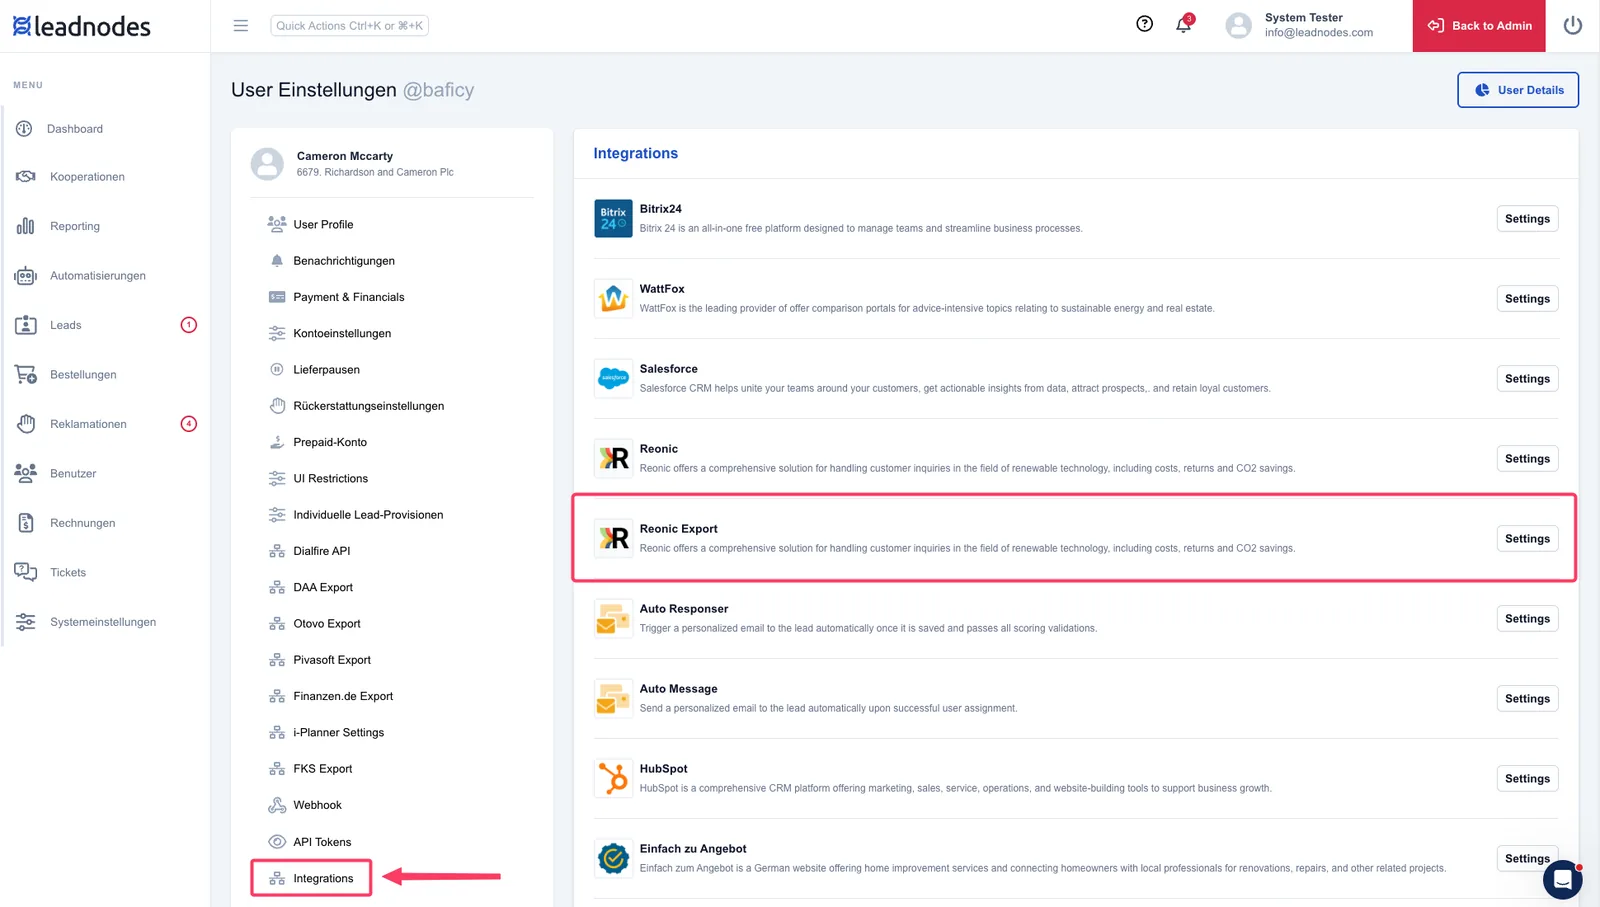
Task: Focus the Quick Actions search field
Action: (349, 26)
